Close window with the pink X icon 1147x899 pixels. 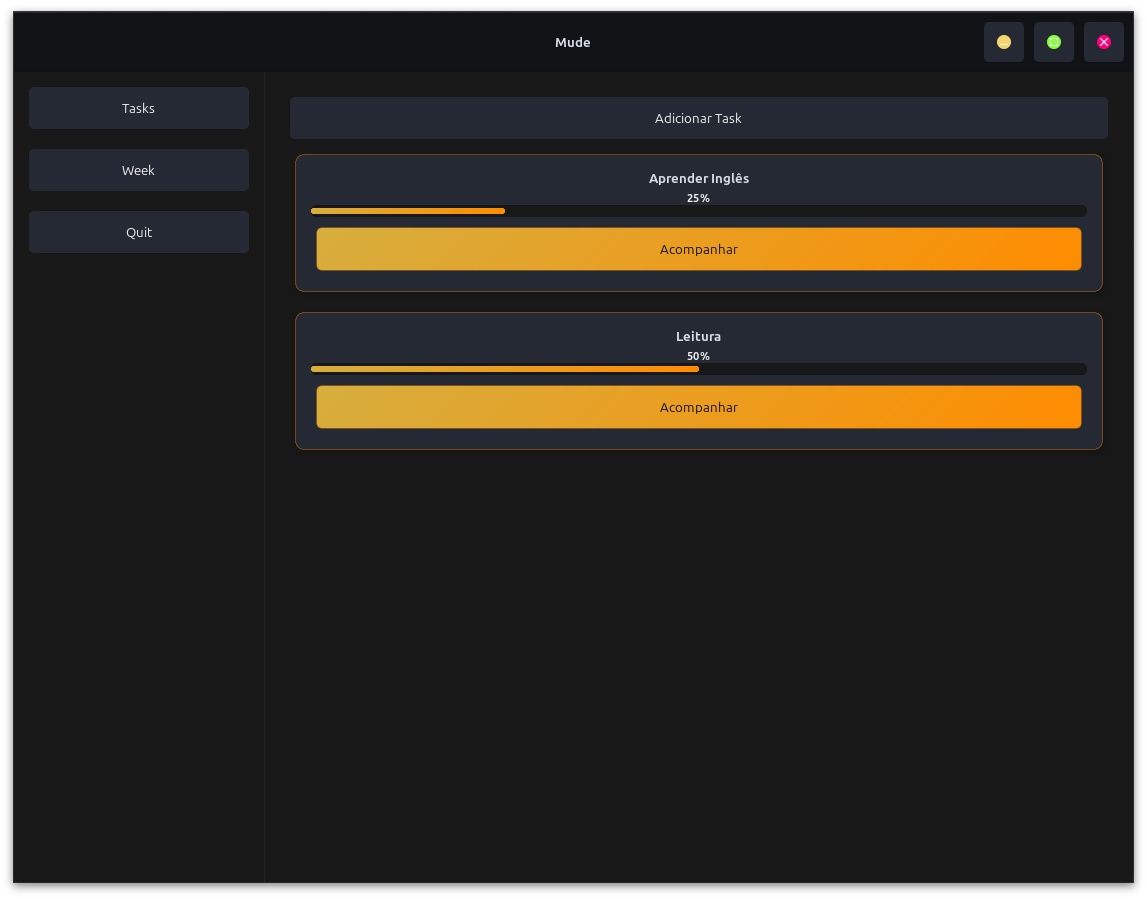(x=1104, y=42)
